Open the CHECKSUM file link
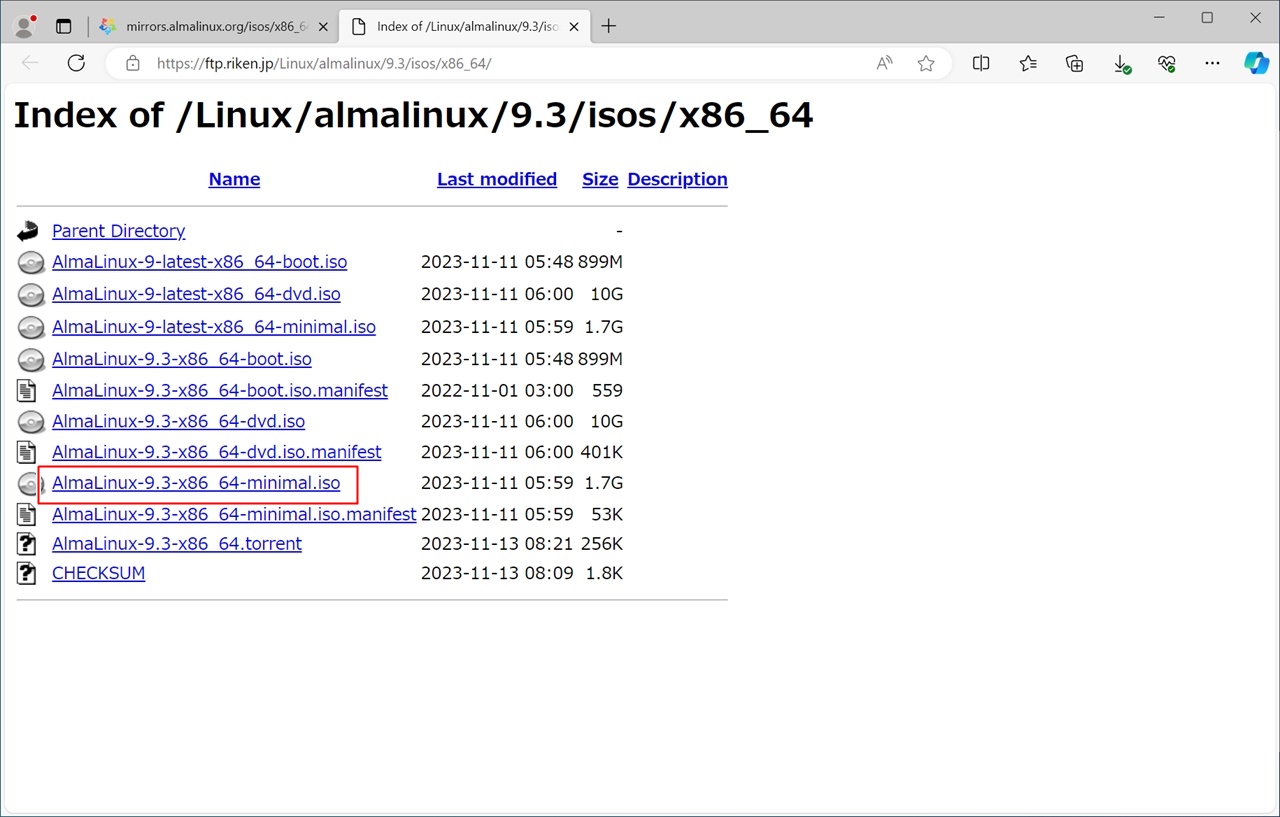 tap(98, 573)
